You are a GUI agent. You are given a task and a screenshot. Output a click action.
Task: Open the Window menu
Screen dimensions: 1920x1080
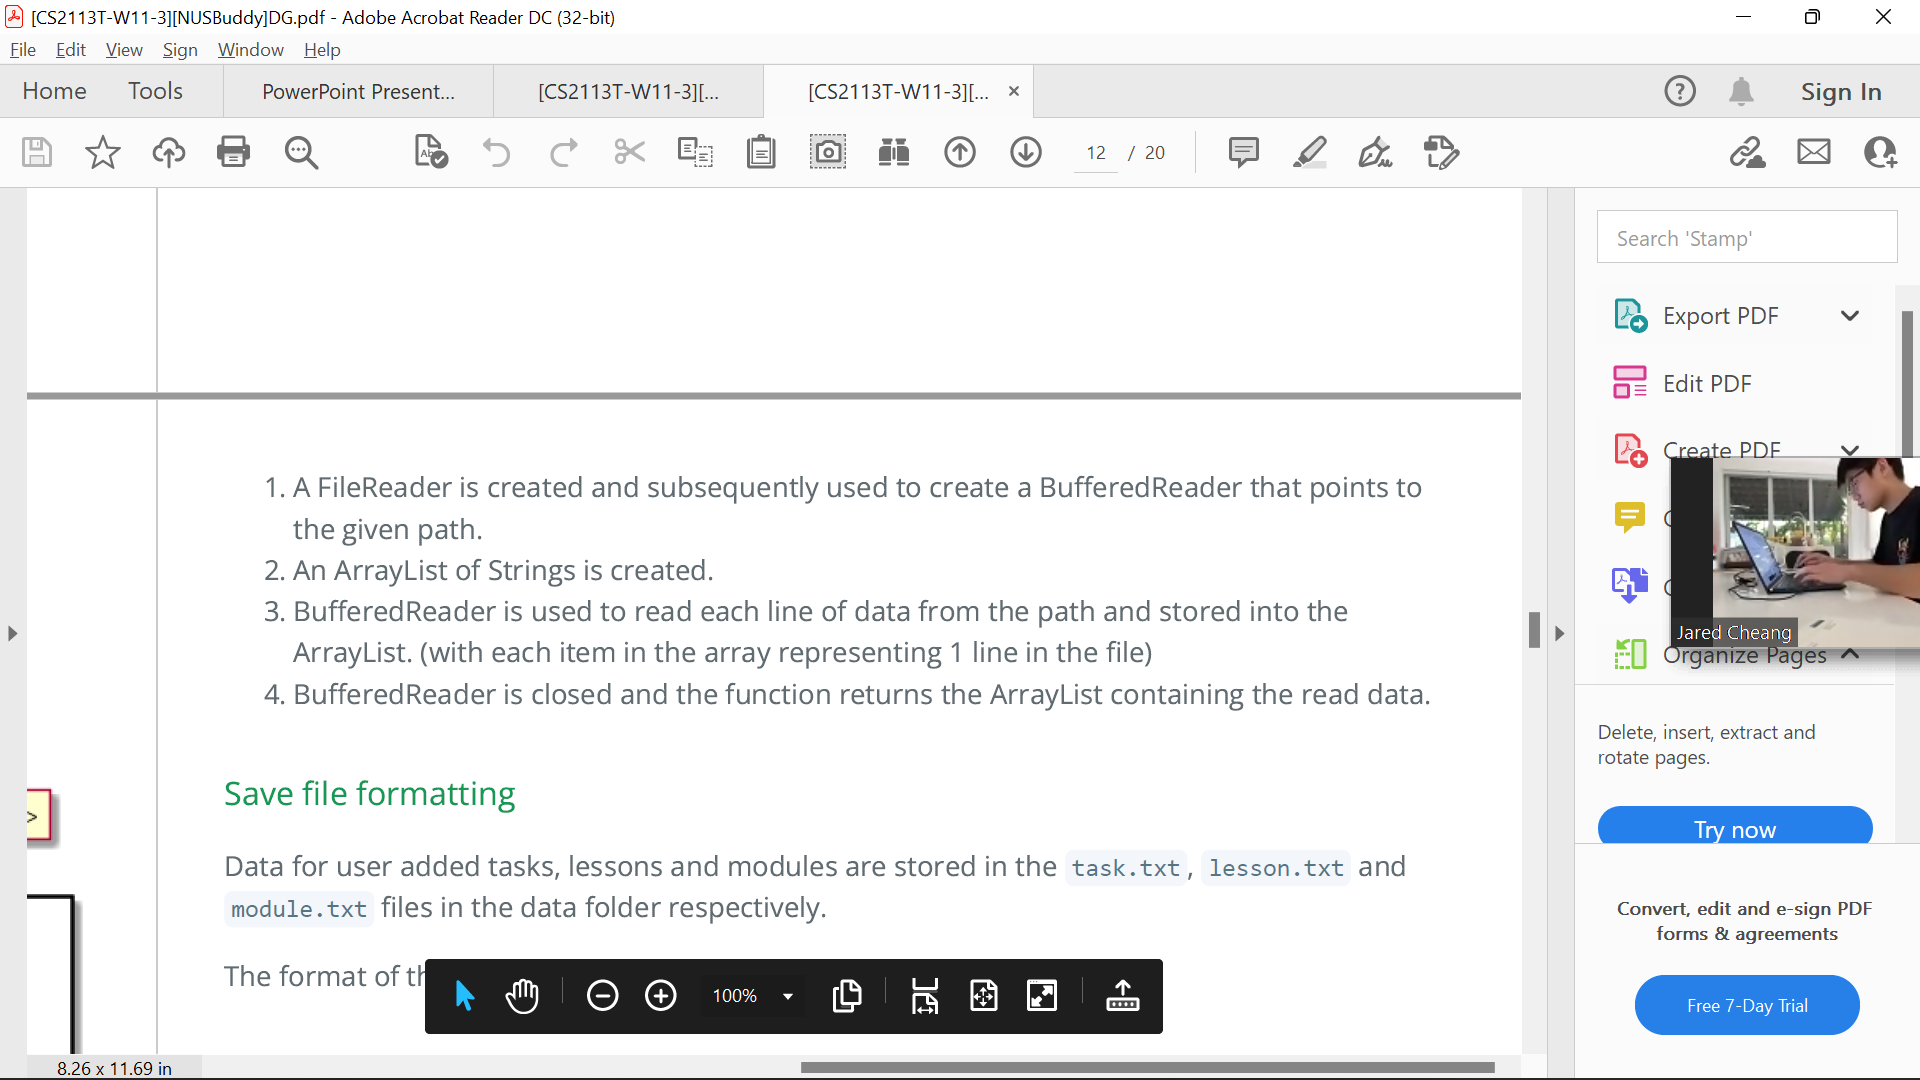(250, 50)
